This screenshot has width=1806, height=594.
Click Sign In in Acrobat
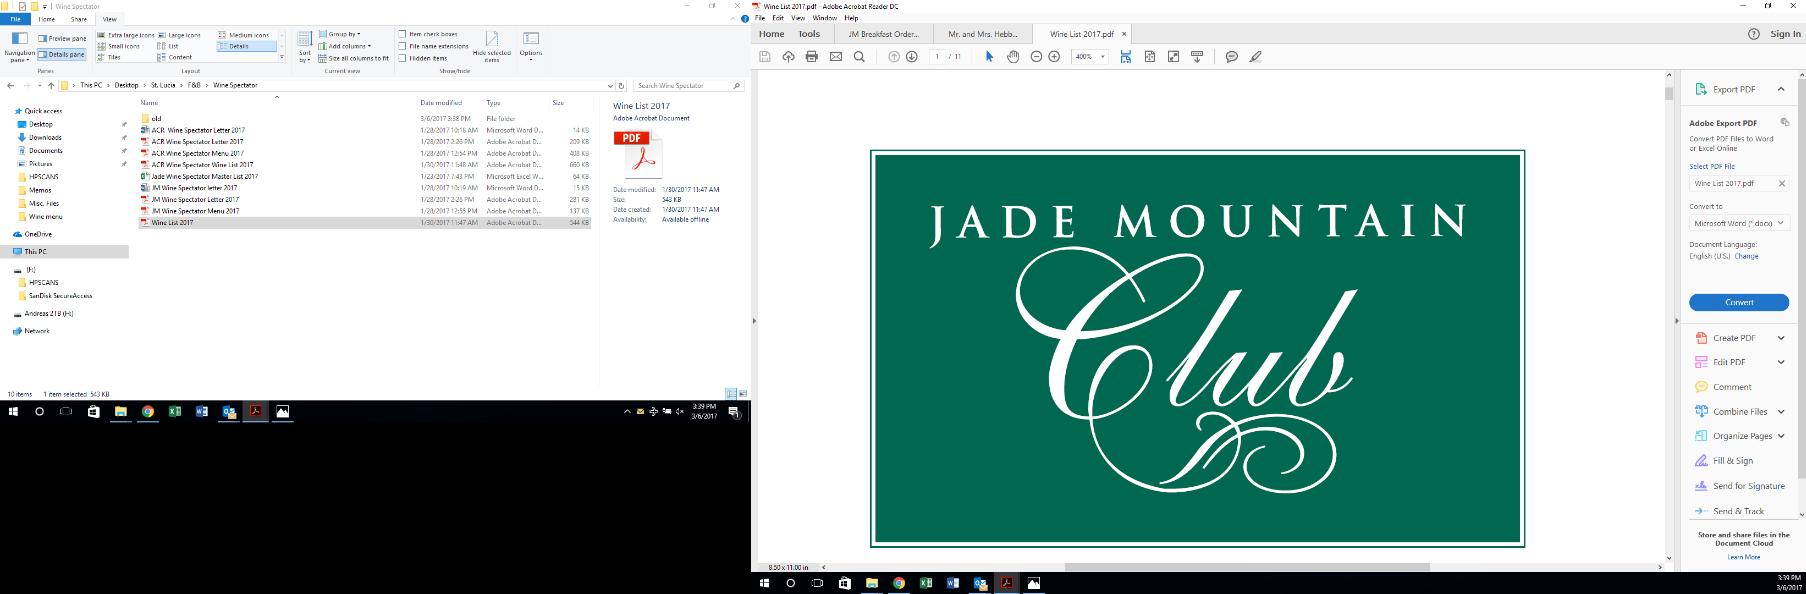coord(1785,34)
